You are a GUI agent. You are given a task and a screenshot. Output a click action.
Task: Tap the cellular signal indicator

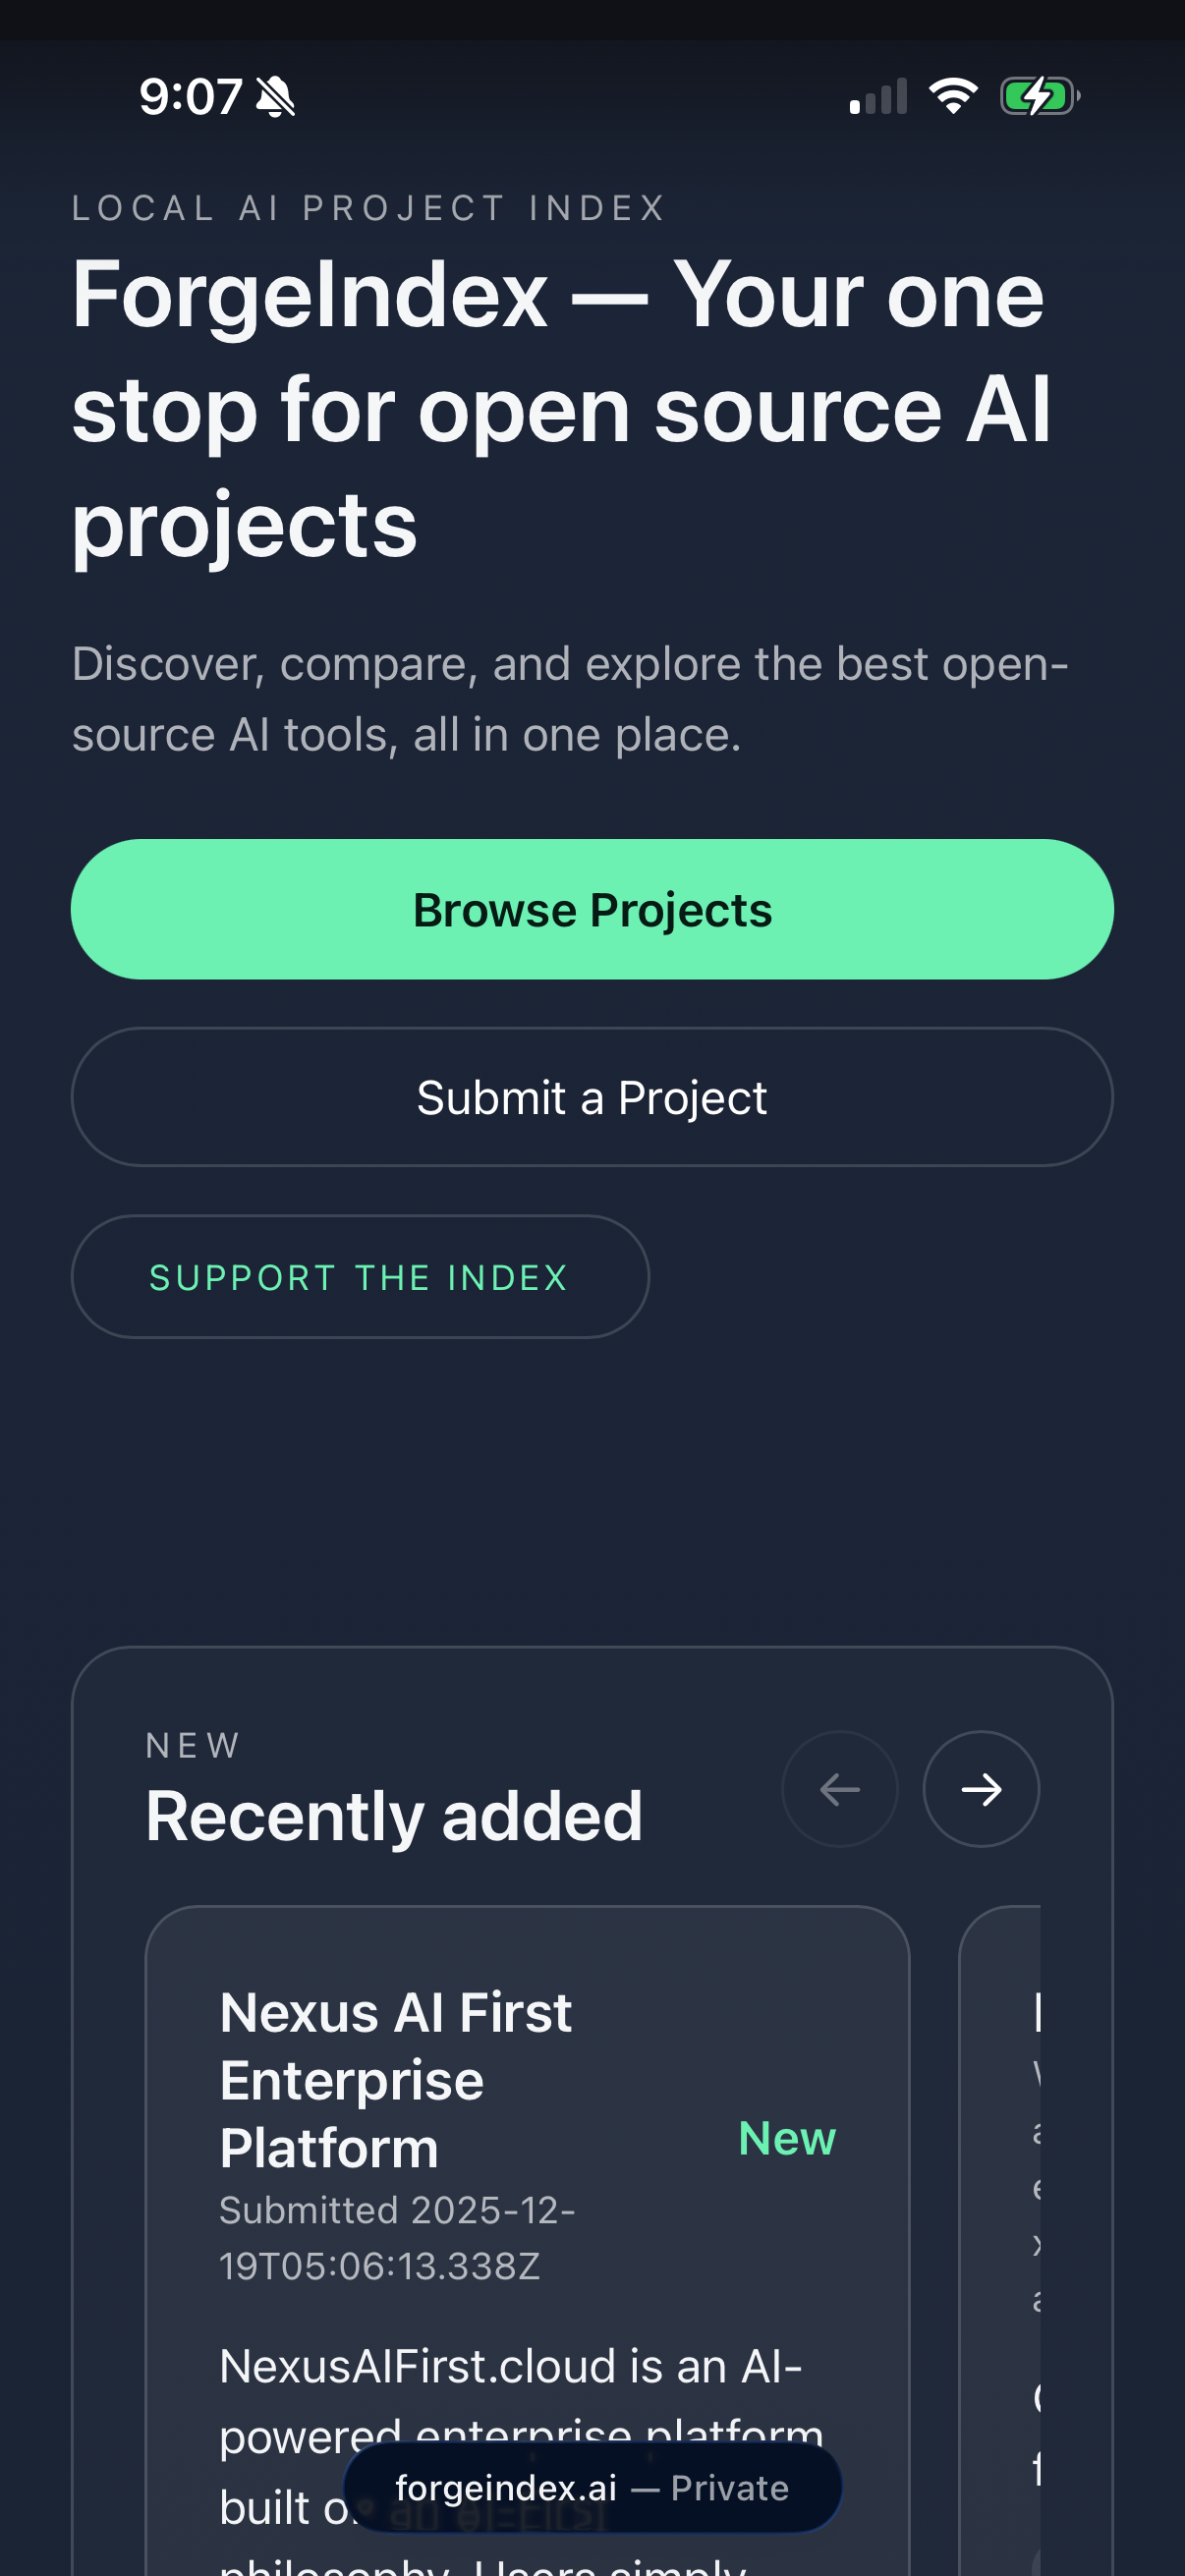878,96
